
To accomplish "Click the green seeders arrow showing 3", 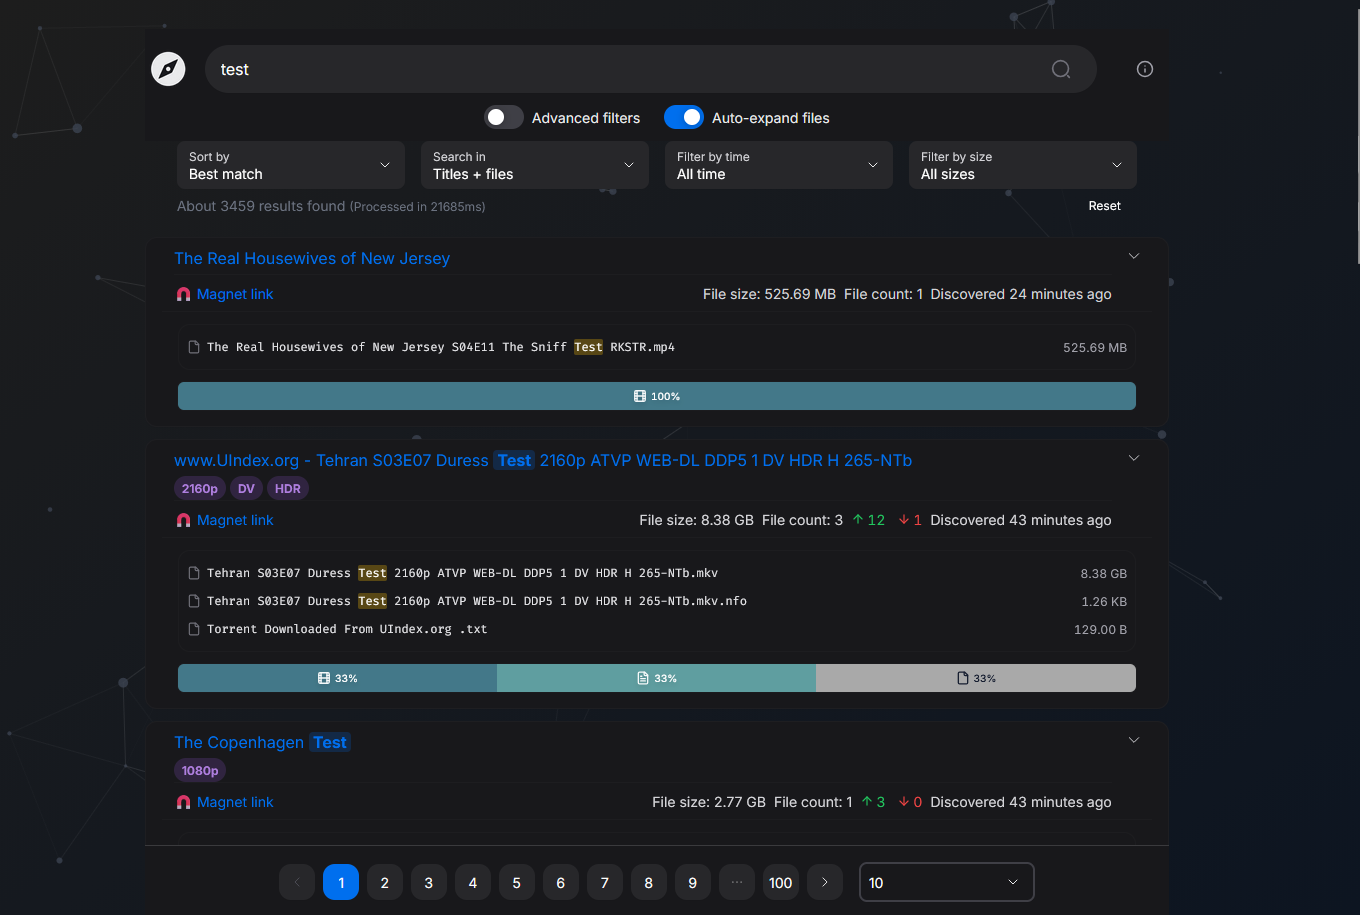I will point(867,802).
